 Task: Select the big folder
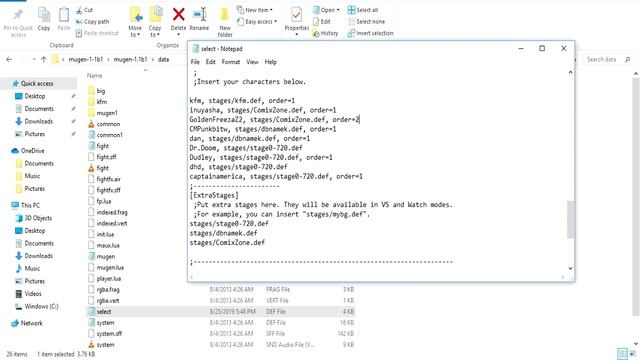(x=101, y=91)
